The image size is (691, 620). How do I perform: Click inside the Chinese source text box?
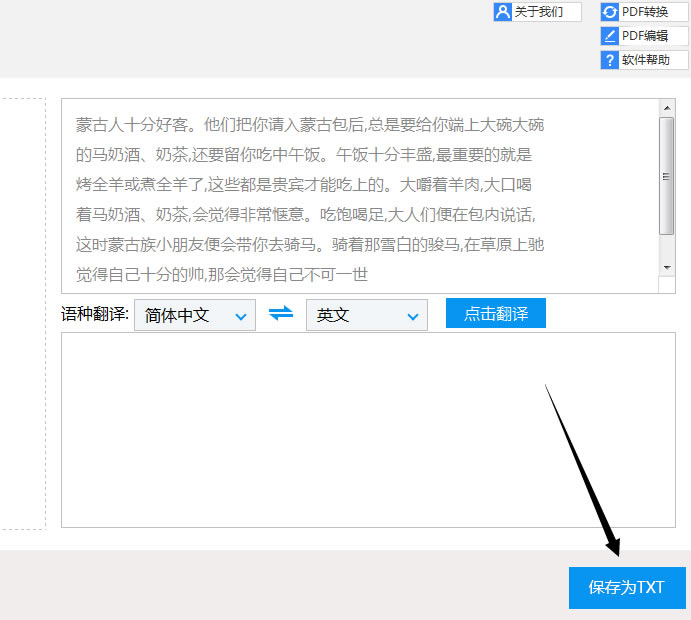point(360,196)
